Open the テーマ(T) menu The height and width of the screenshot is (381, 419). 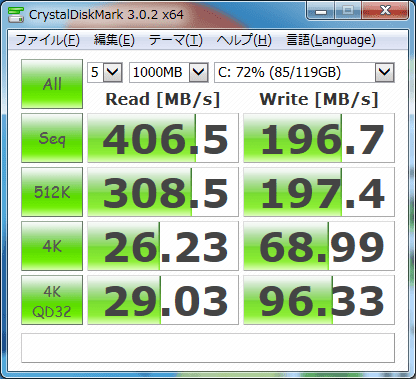click(175, 40)
